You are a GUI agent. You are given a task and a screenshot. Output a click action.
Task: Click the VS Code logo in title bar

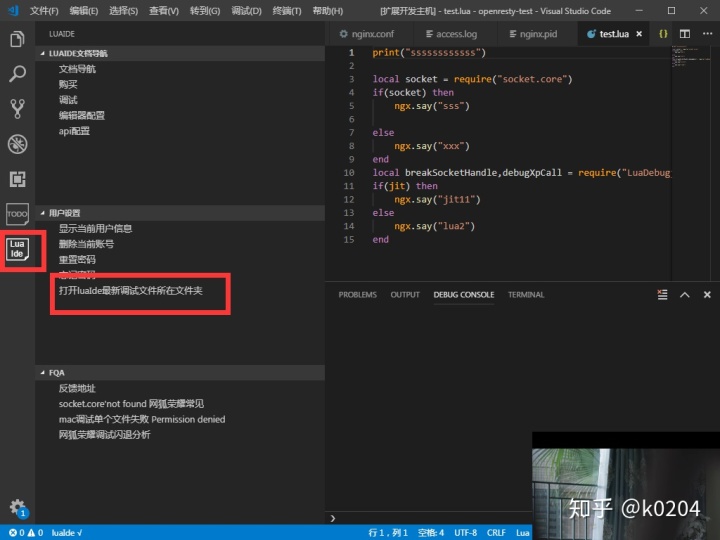pos(13,10)
